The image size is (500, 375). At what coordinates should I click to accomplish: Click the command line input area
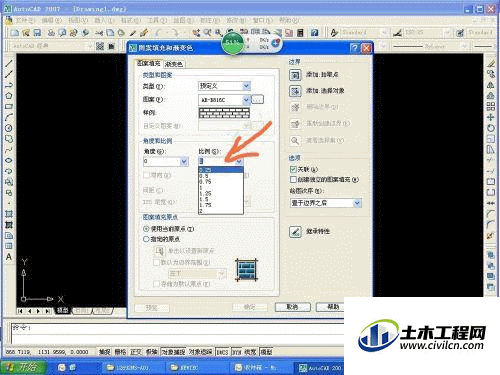coord(177,333)
